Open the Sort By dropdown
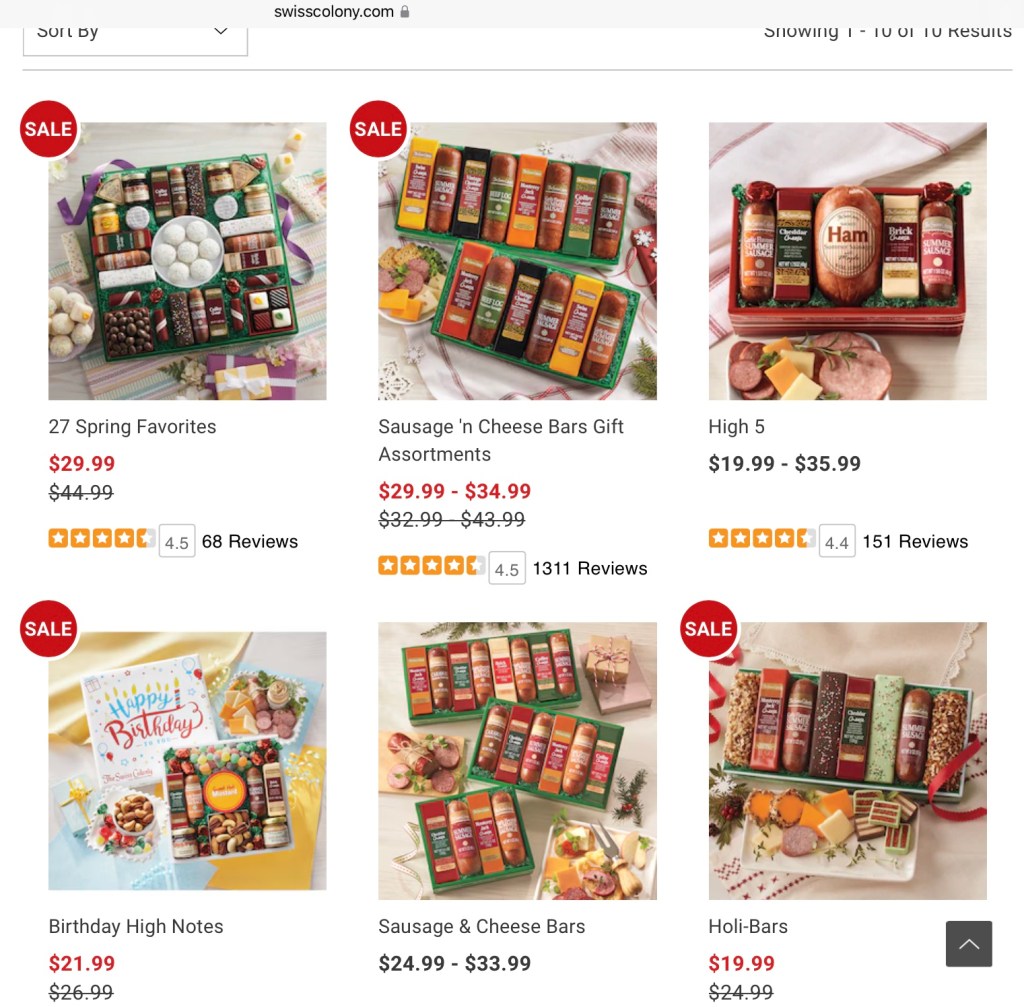1024x1007 pixels. 135,38
